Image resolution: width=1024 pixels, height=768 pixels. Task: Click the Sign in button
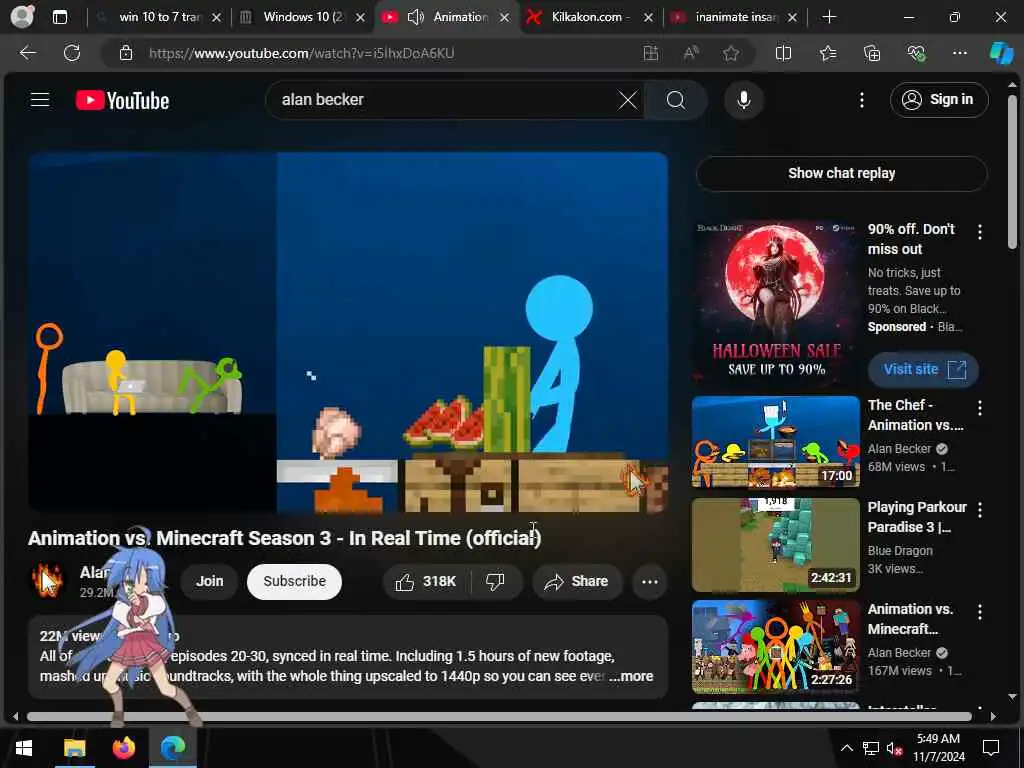pos(938,100)
